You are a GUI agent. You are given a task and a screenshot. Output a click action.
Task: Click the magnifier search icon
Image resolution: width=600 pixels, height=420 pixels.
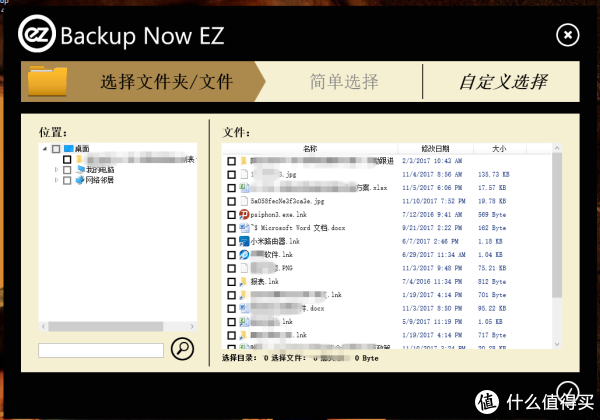click(182, 348)
